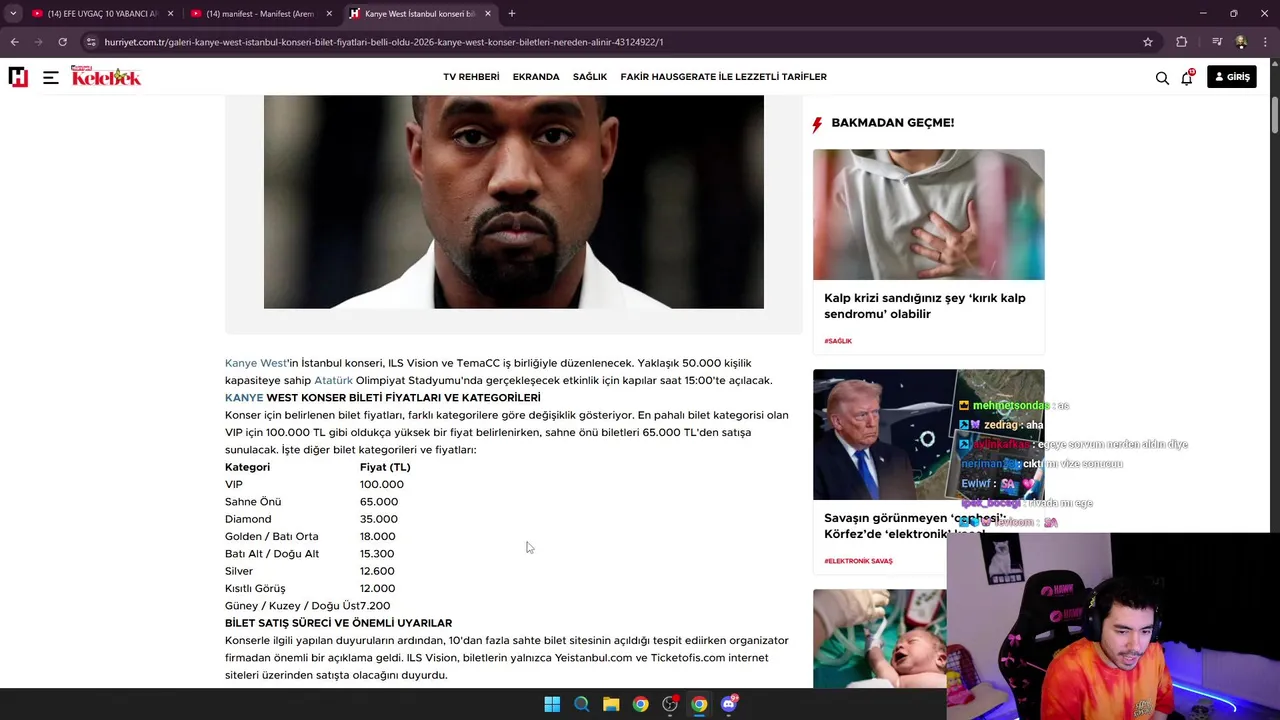
Task: Open FAKİR HAUSGERATE İLE LEZZETLİ TARİFLER menu
Action: [x=723, y=77]
